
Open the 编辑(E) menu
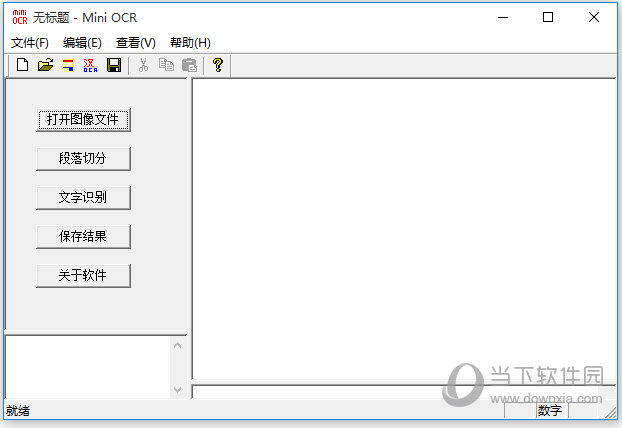[x=82, y=42]
